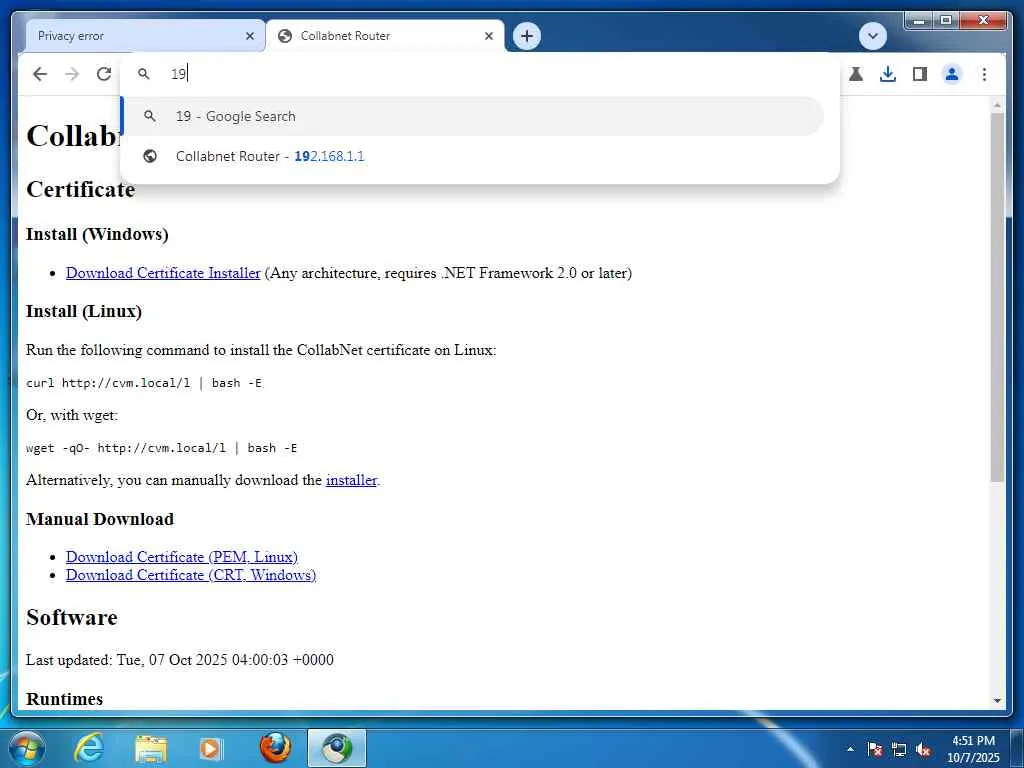Open network status tray icon
The image size is (1024, 768).
point(899,749)
